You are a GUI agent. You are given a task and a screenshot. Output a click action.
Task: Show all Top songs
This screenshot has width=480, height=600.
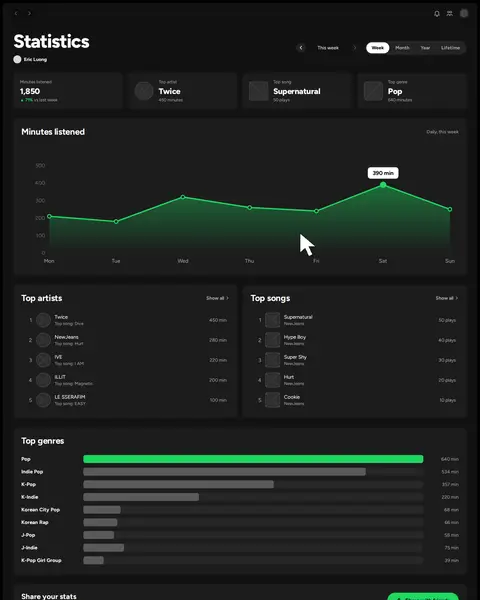click(447, 298)
